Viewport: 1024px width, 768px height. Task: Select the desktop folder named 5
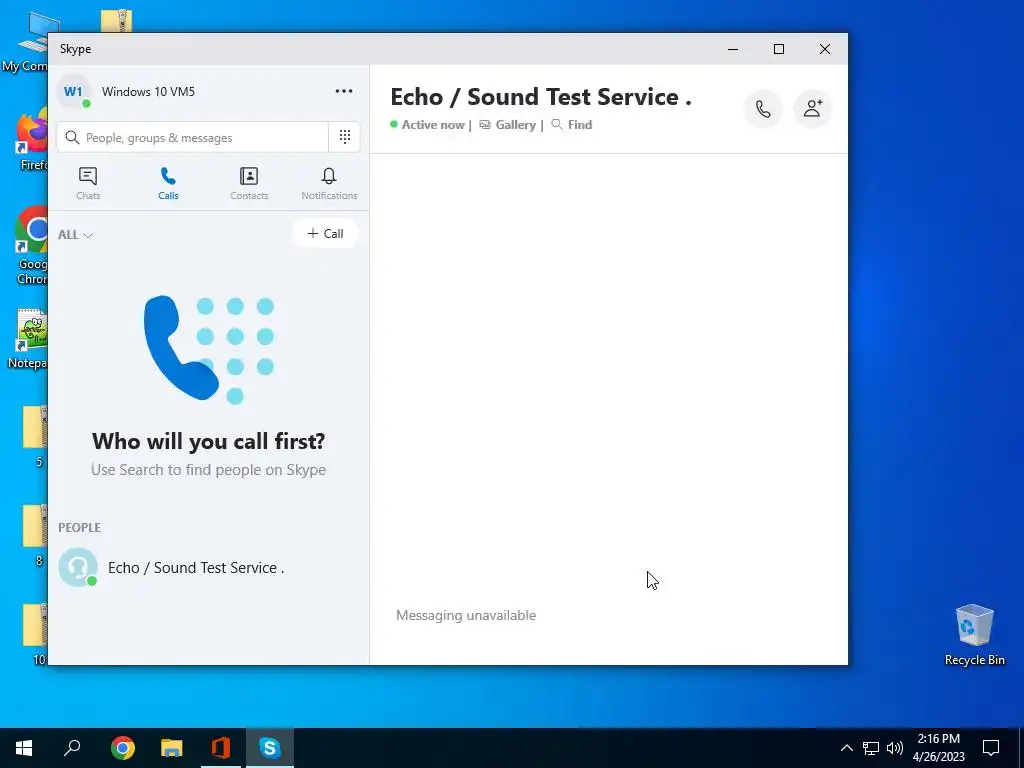coord(36,436)
